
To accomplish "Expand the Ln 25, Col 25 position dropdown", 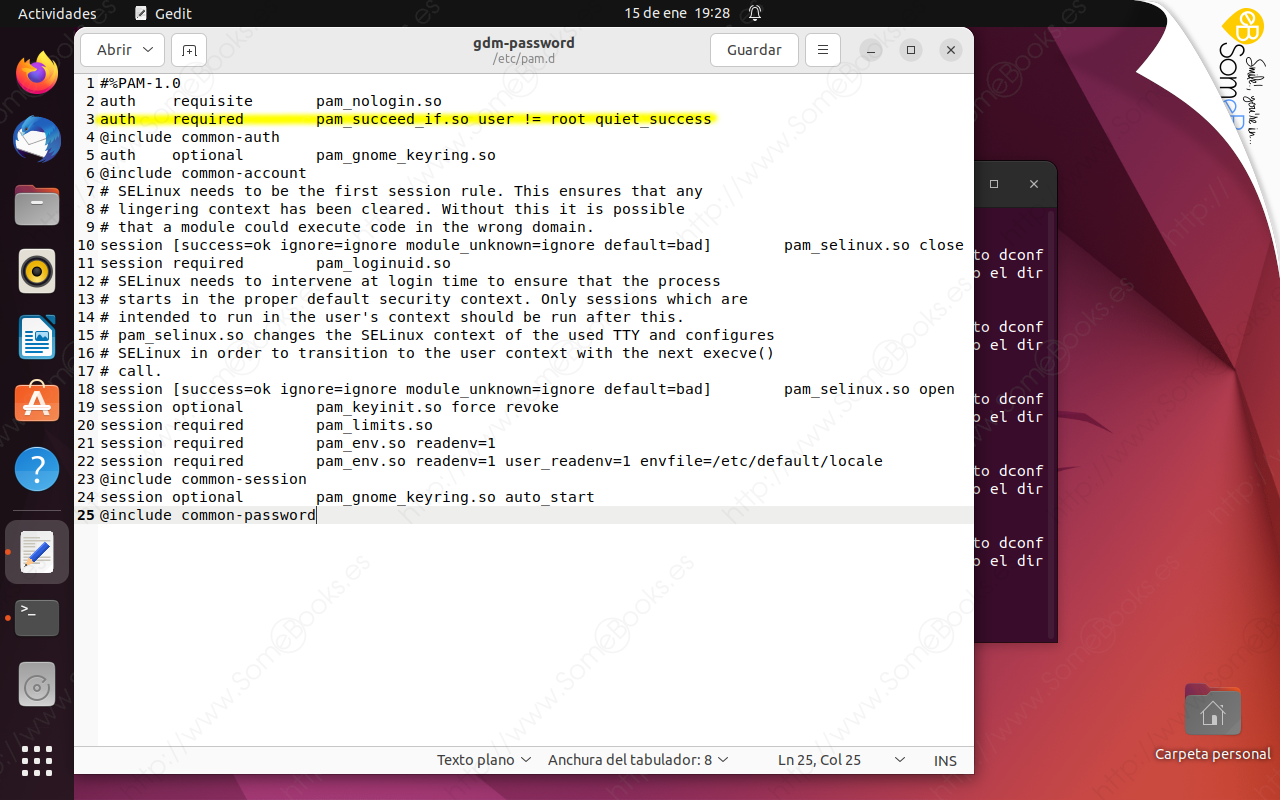I will tap(840, 760).
